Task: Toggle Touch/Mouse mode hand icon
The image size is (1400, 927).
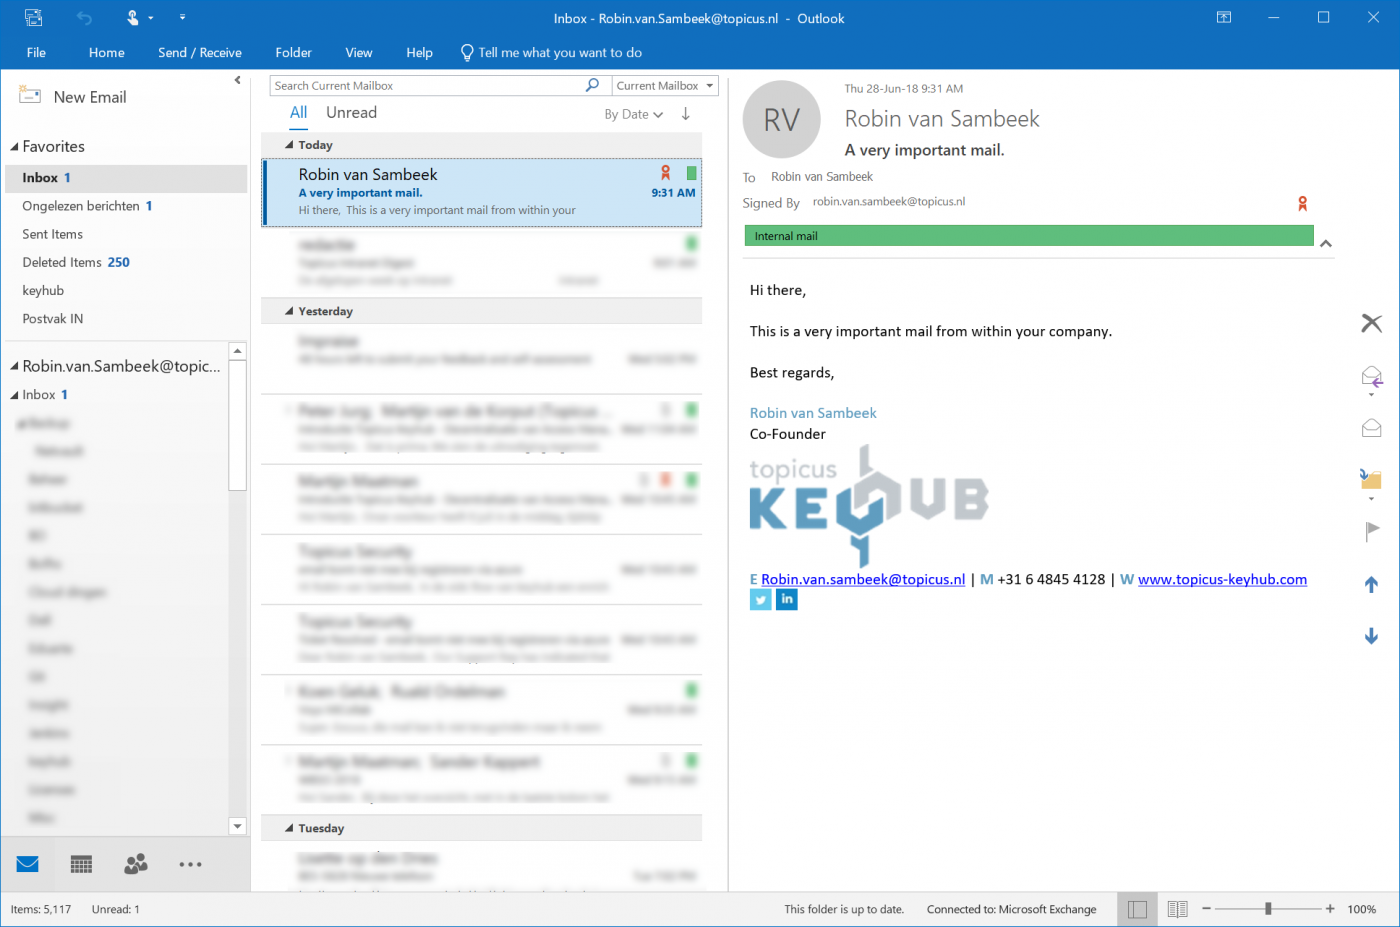Action: [x=133, y=18]
